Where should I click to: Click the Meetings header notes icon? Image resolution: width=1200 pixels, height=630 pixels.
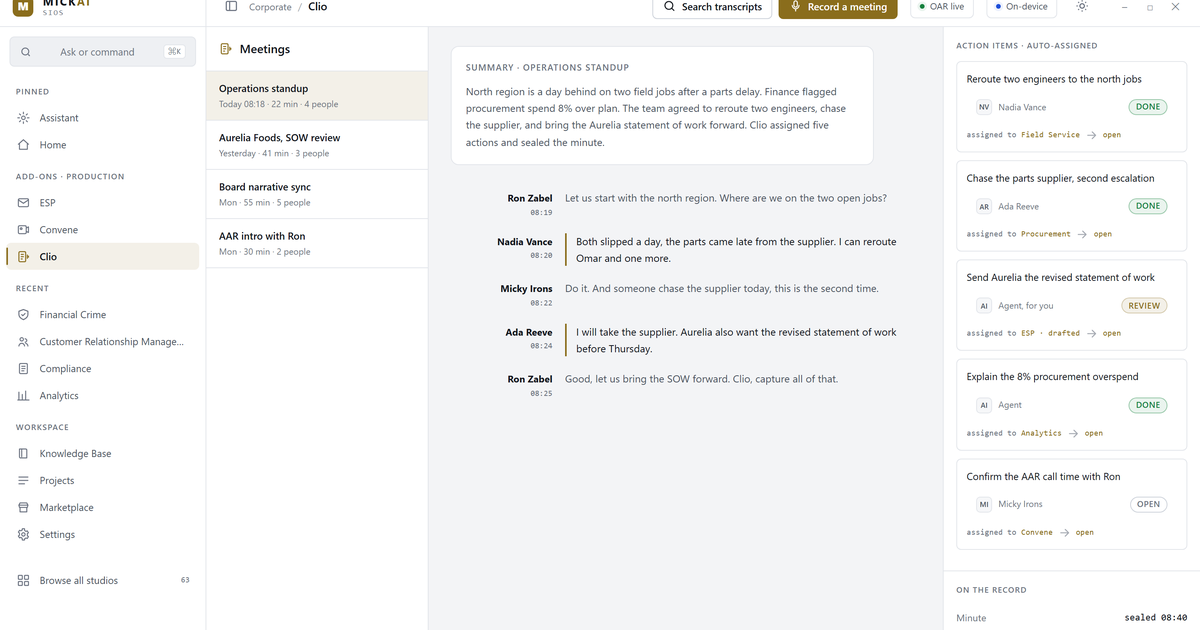[226, 49]
